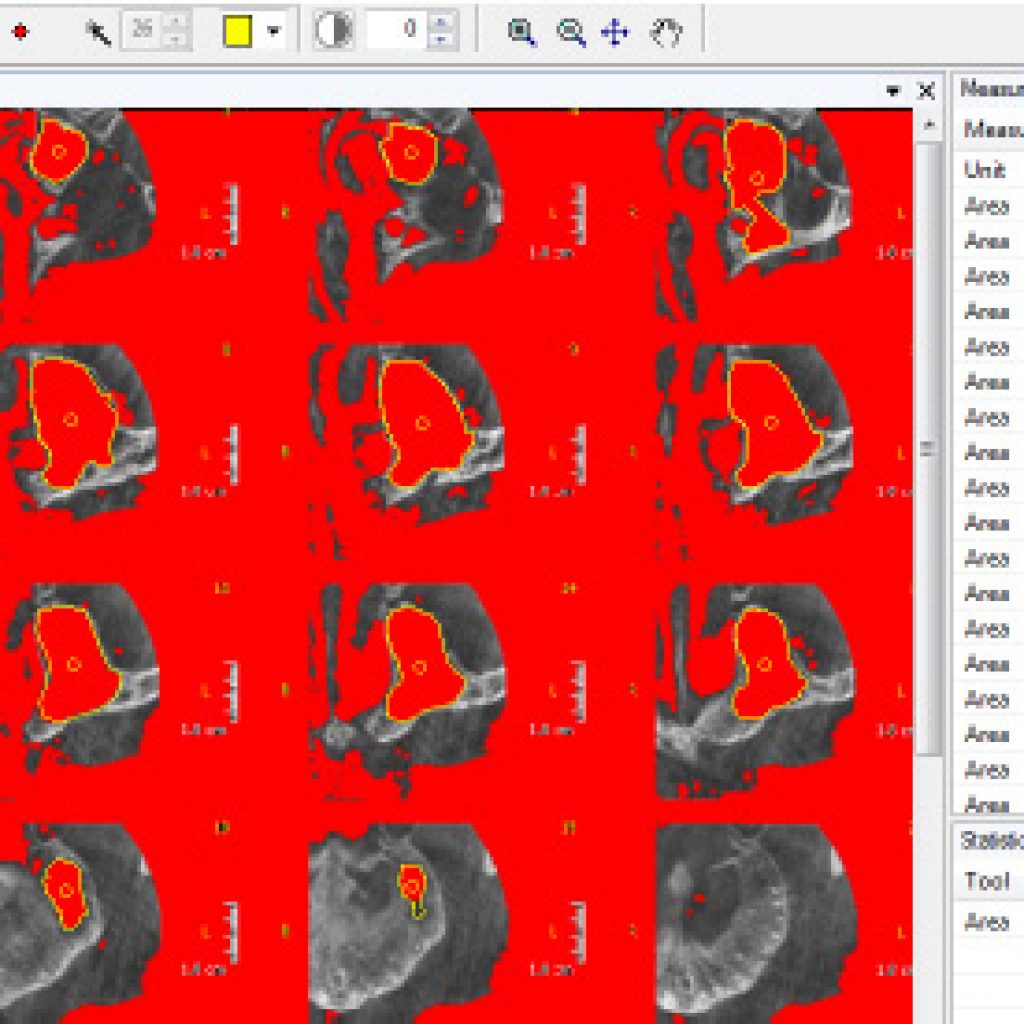Click the half-circle contrast icon
This screenshot has width=1024, height=1024.
click(334, 29)
